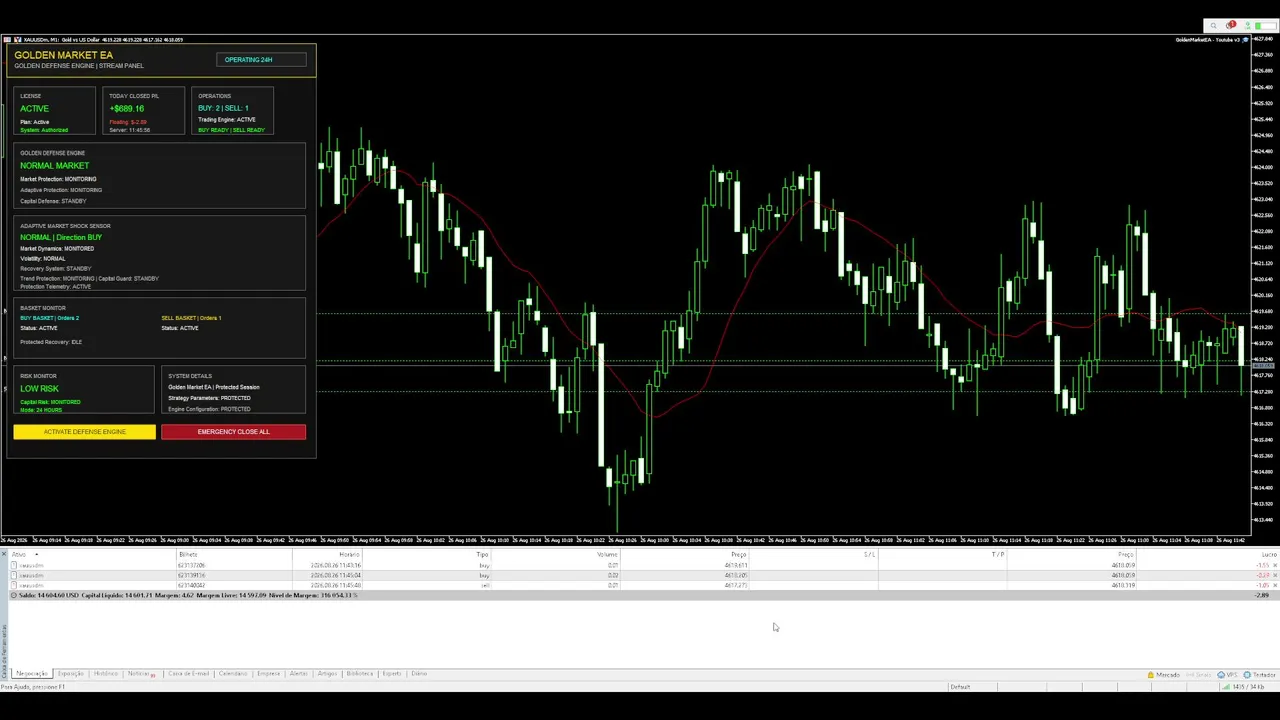Image resolution: width=1280 pixels, height=720 pixels.
Task: Click the OPERATING 24H indicator button
Action: (261, 60)
